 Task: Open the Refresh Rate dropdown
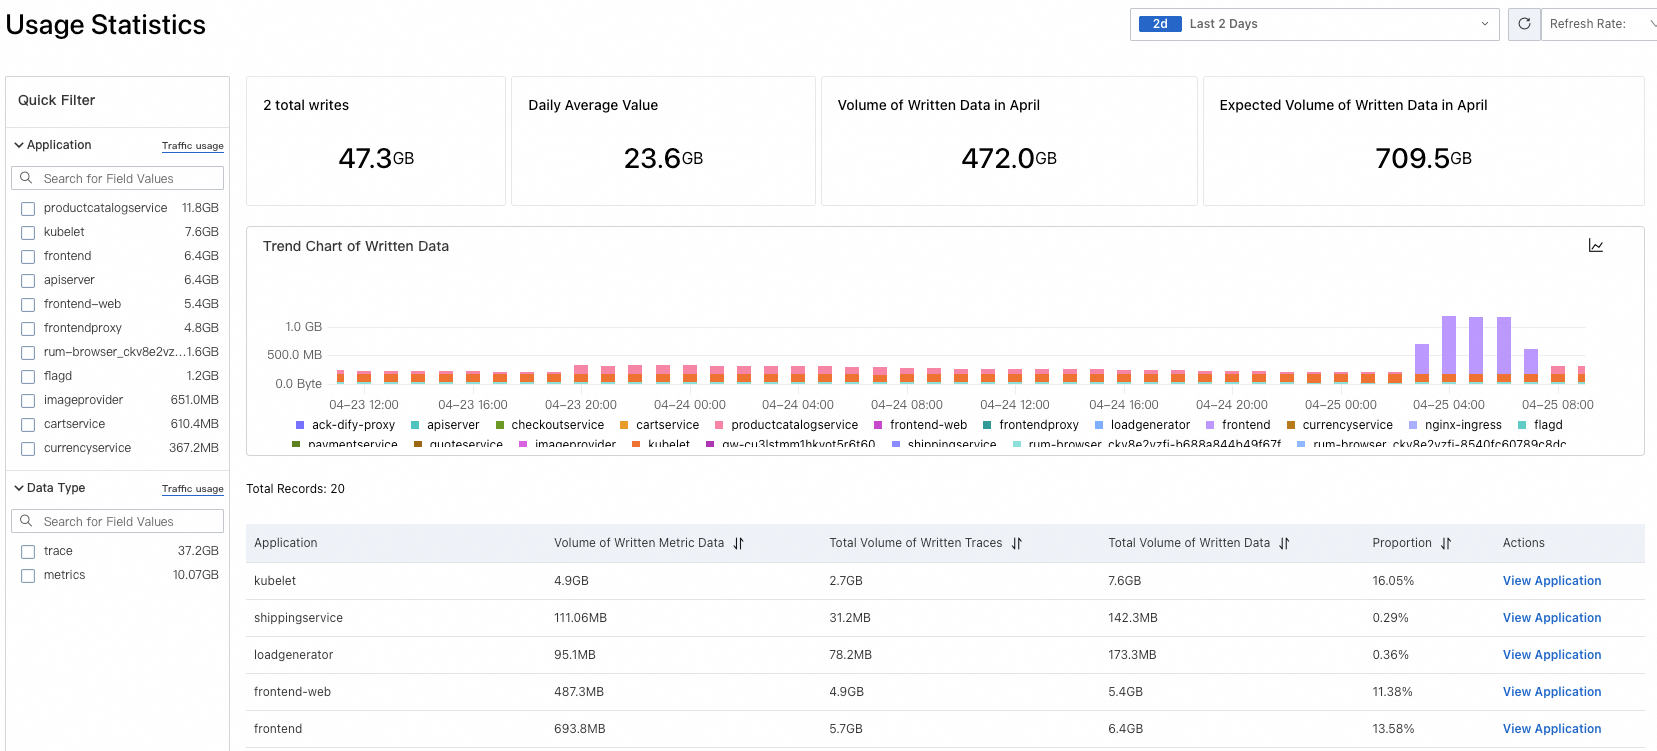tap(1600, 24)
